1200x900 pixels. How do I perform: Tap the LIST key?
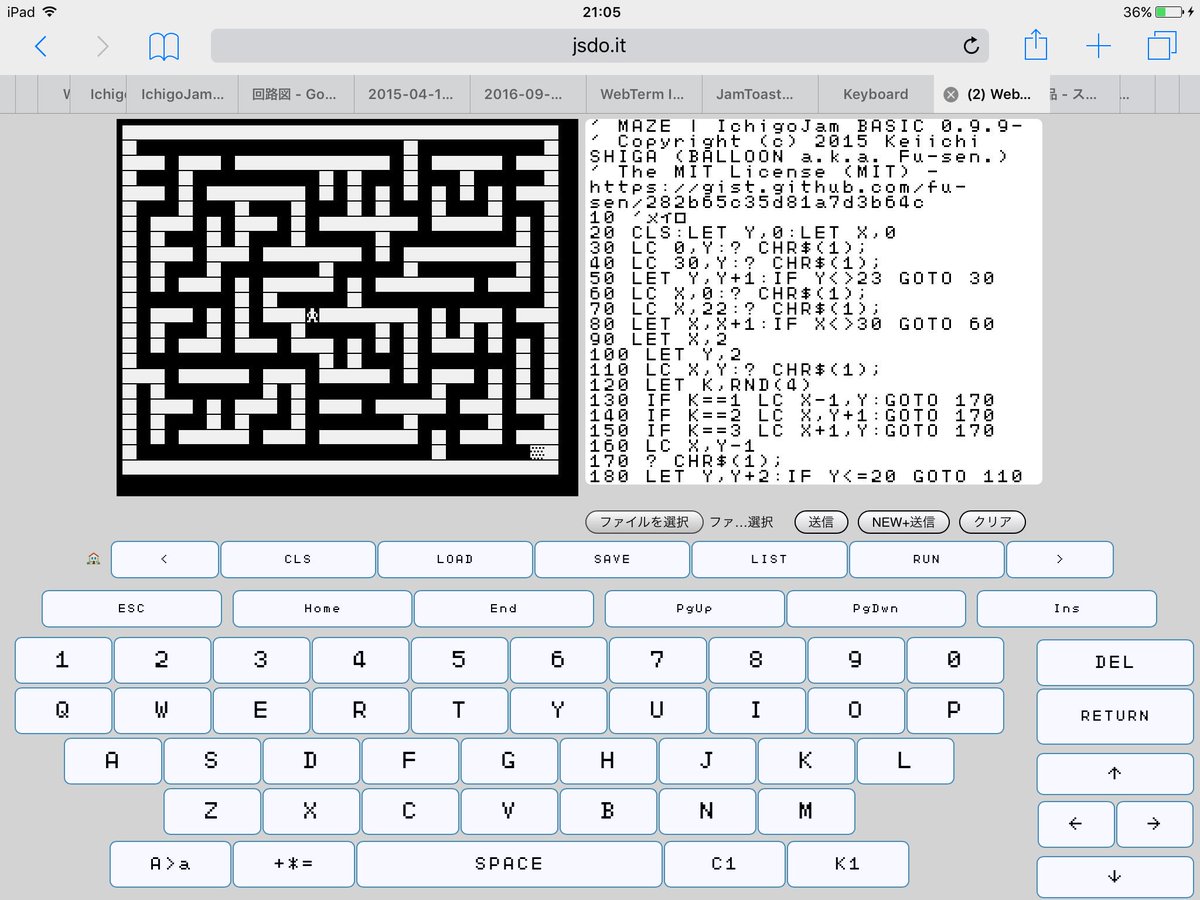769,559
